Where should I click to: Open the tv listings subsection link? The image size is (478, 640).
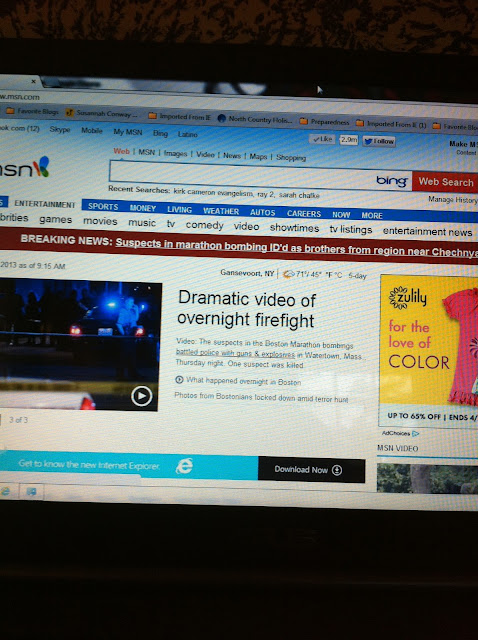[351, 230]
